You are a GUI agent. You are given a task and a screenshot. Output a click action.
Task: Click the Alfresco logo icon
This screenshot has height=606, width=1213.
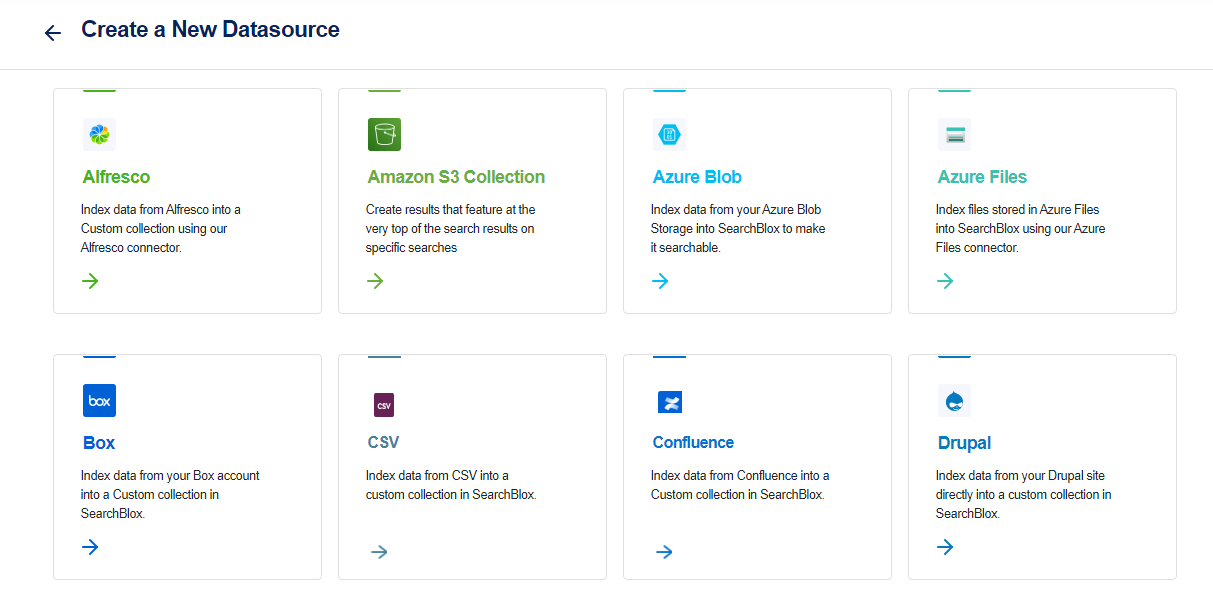(x=99, y=134)
